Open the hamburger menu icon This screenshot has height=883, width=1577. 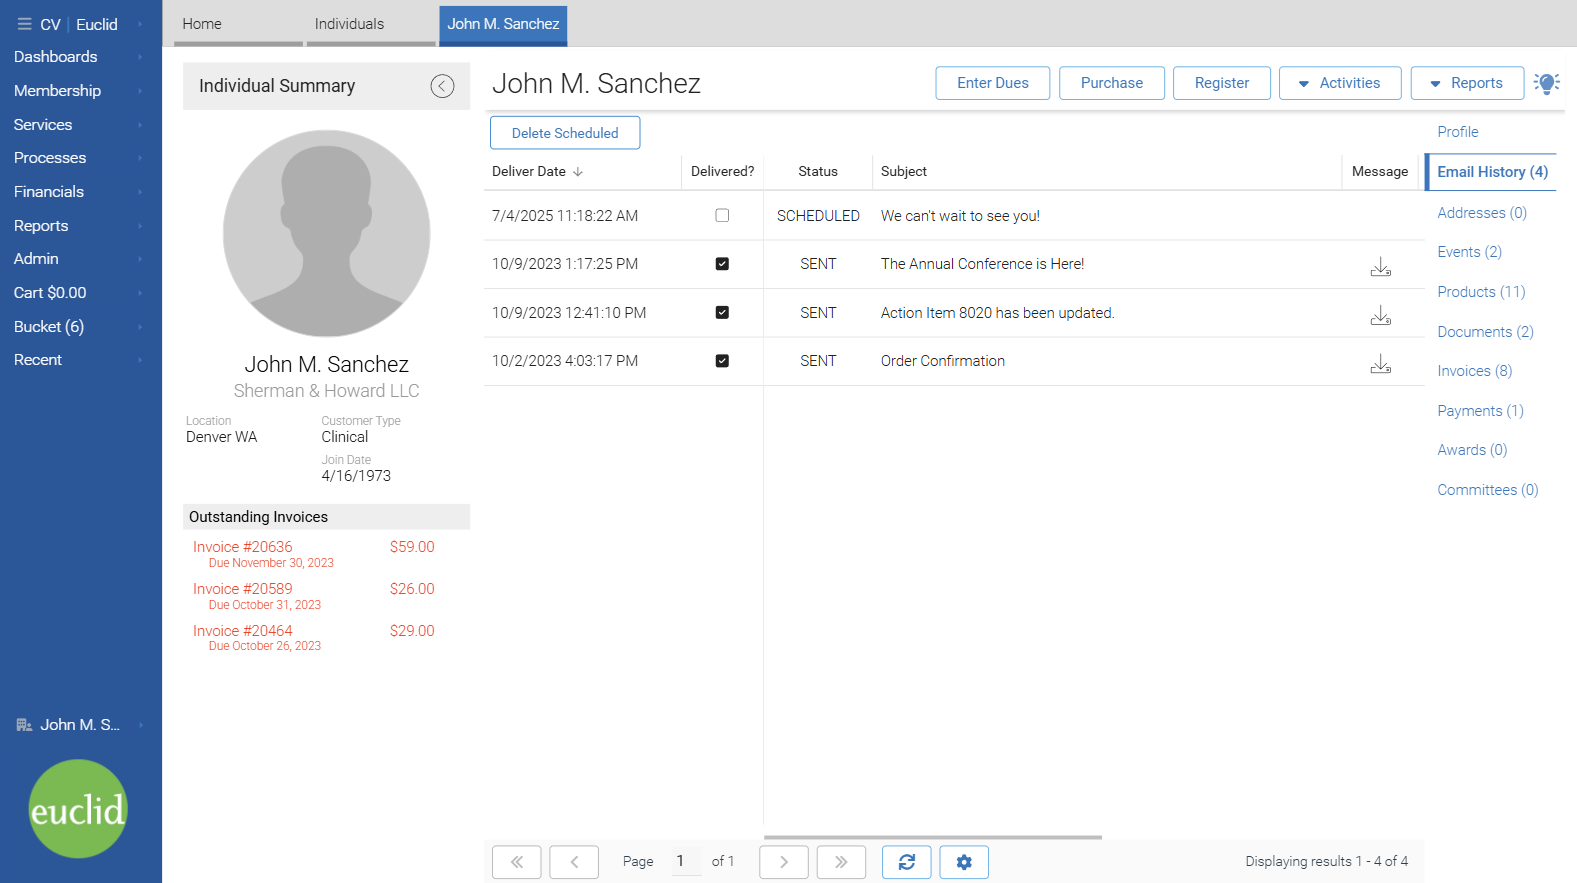point(24,24)
